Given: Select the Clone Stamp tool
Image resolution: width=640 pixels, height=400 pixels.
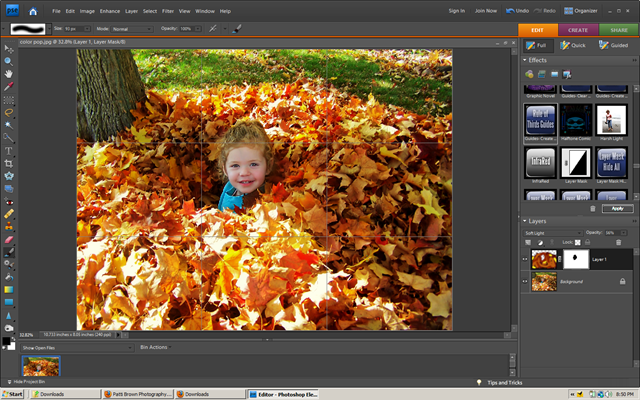Looking at the screenshot, I should (9, 227).
